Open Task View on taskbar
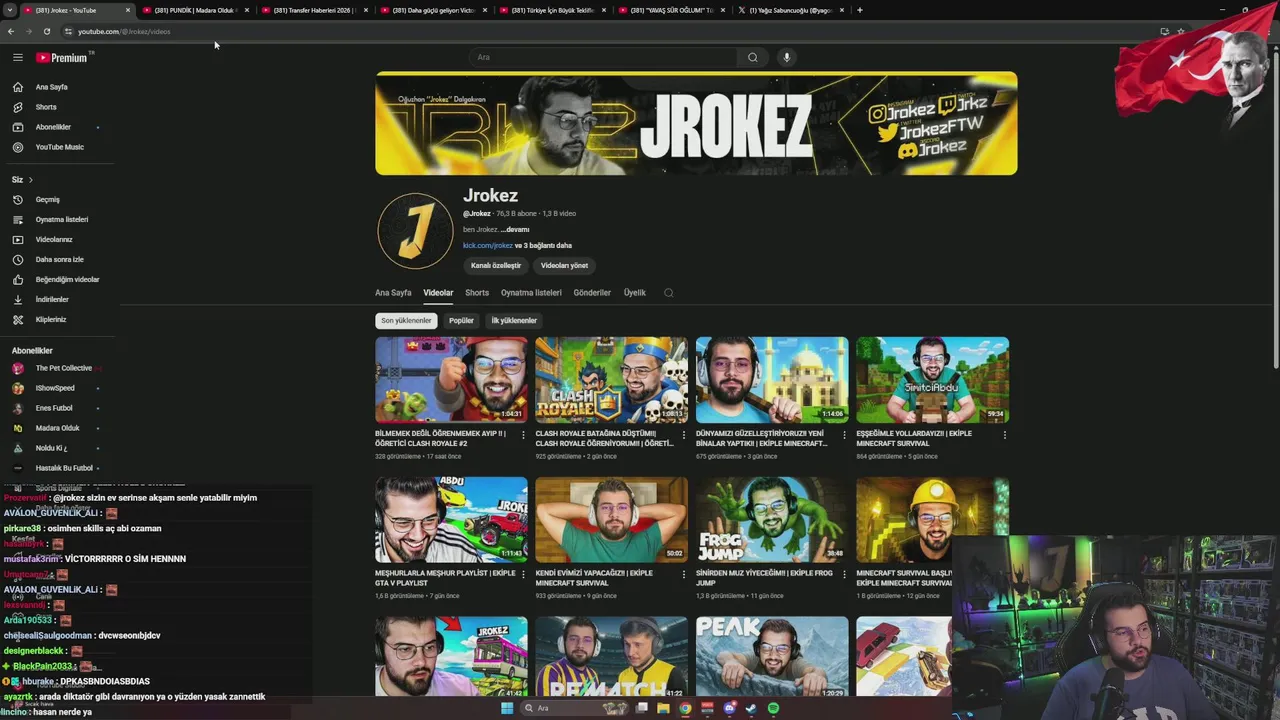Viewport: 1280px width, 720px height. coord(641,708)
